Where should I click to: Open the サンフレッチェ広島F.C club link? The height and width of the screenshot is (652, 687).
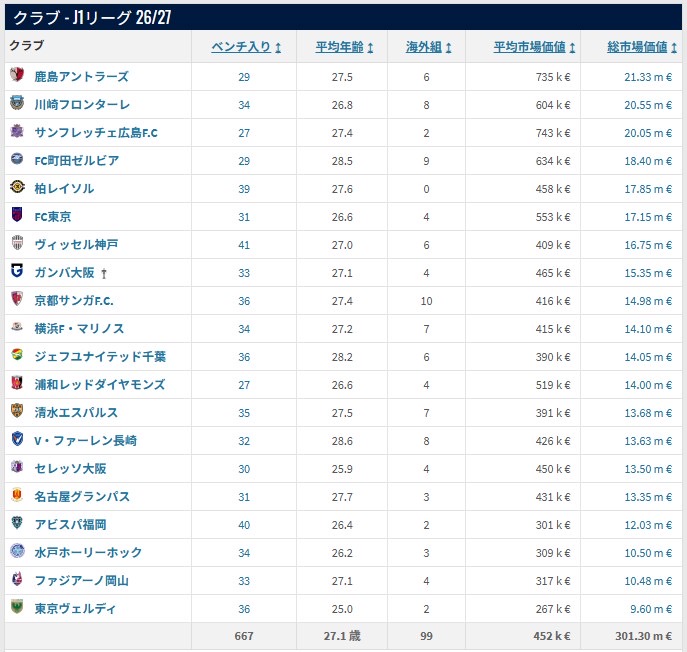96,133
